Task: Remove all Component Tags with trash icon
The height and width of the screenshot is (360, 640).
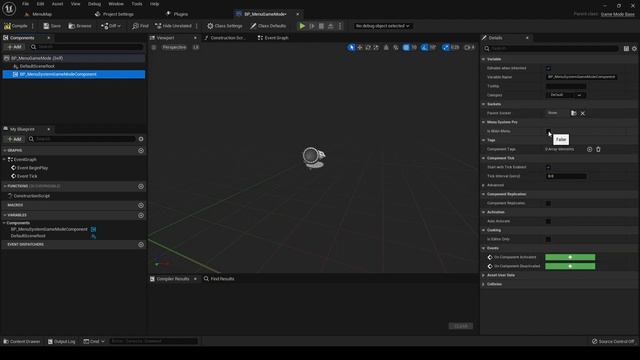Action: [598, 149]
